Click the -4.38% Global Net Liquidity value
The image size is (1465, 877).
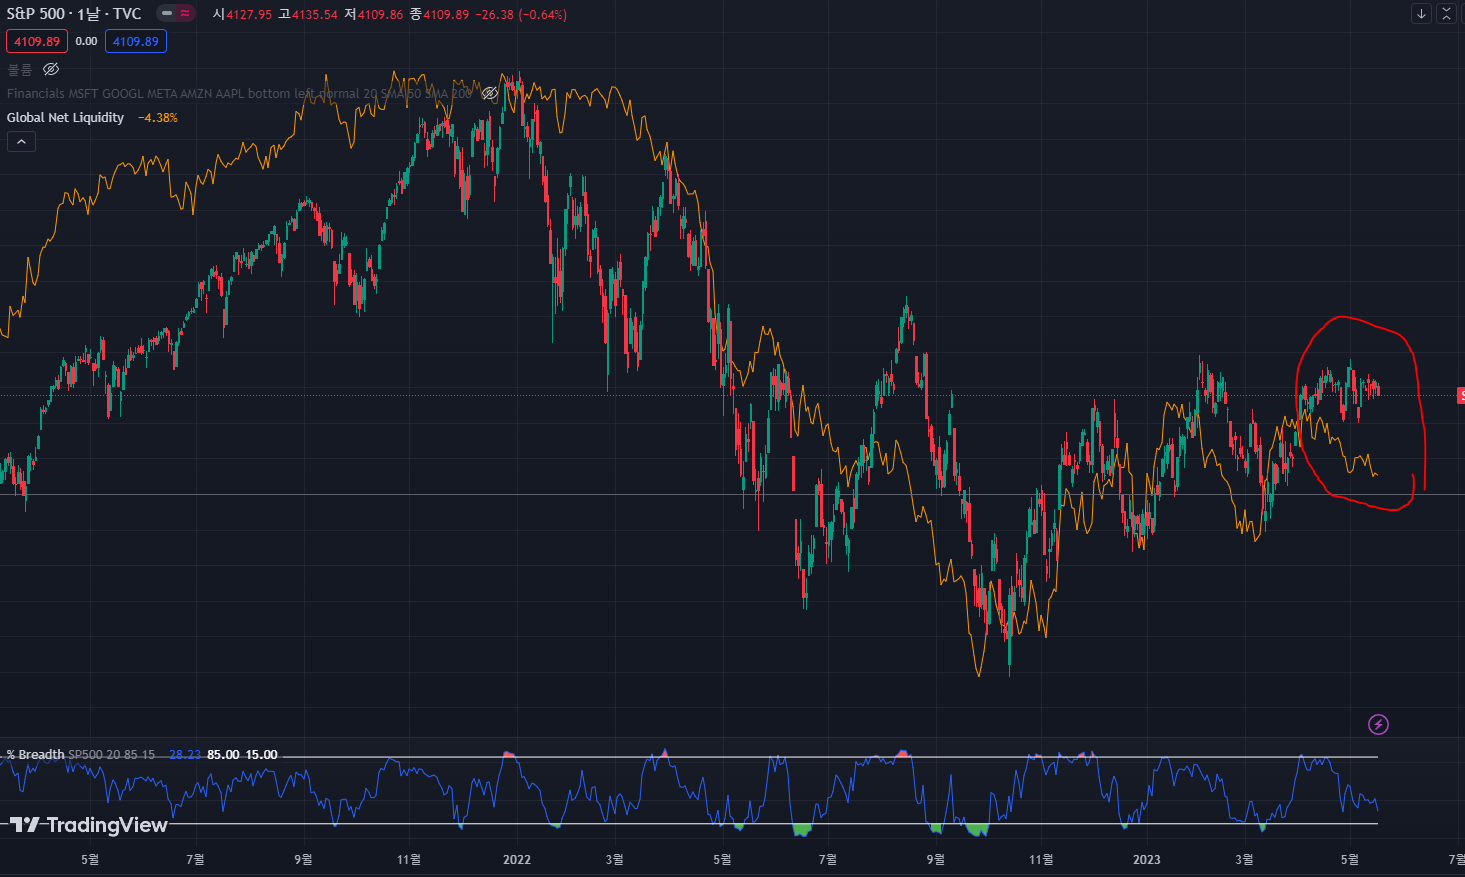click(158, 118)
